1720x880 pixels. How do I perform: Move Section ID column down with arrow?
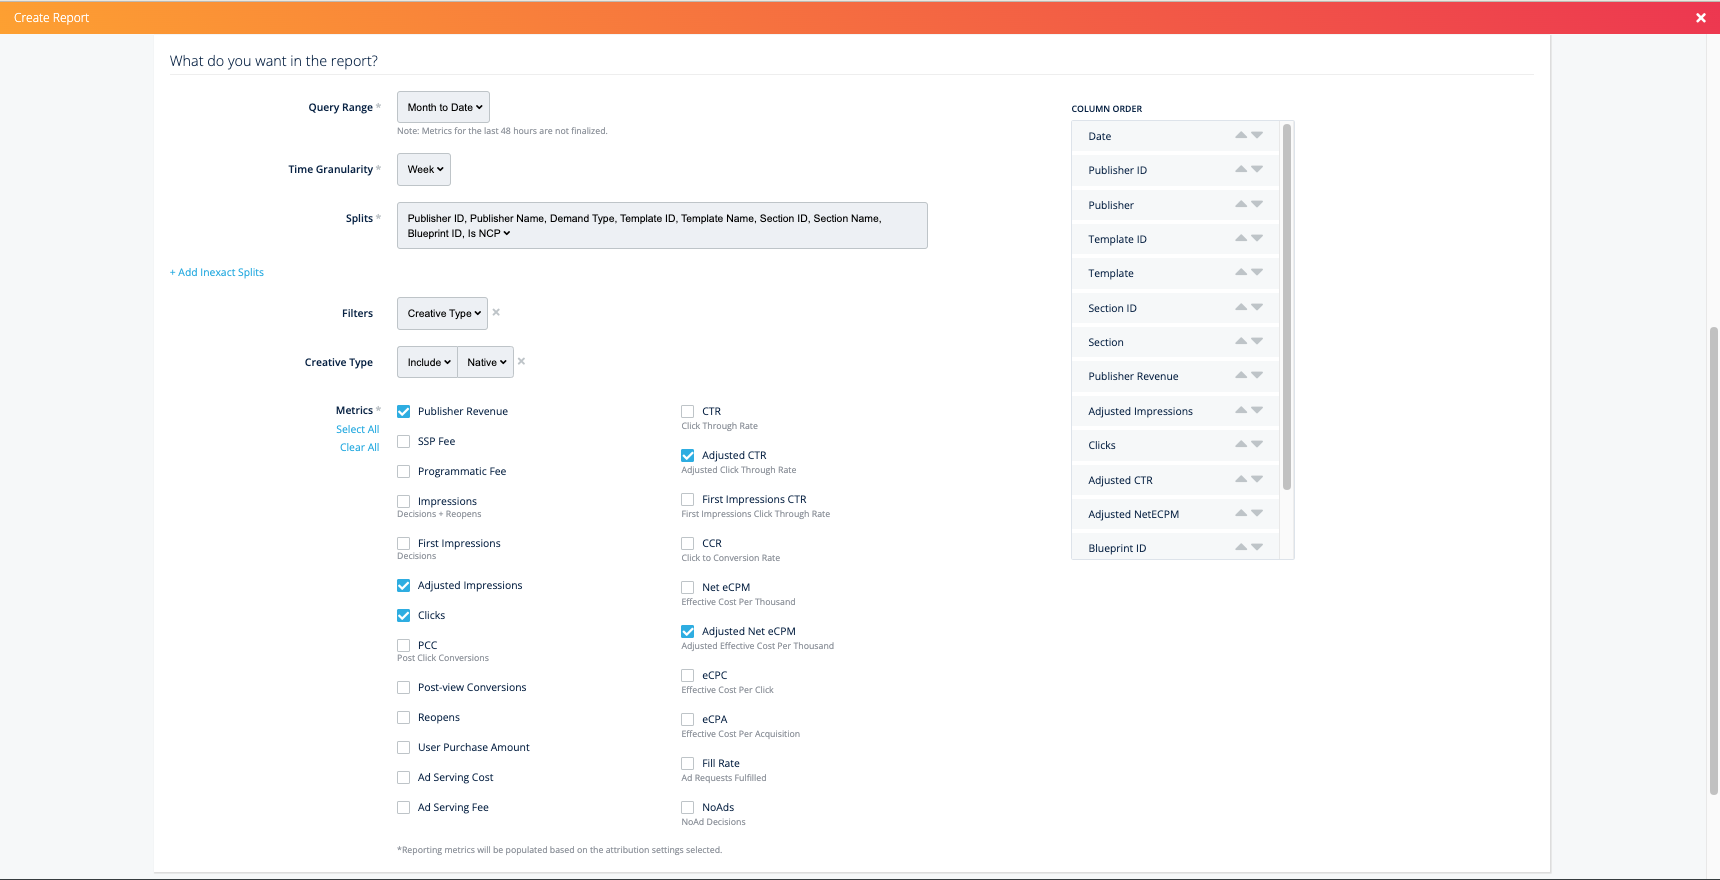pos(1257,308)
